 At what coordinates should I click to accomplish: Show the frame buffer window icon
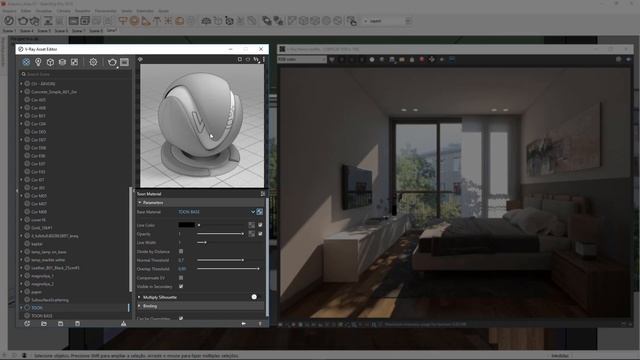coord(124,62)
